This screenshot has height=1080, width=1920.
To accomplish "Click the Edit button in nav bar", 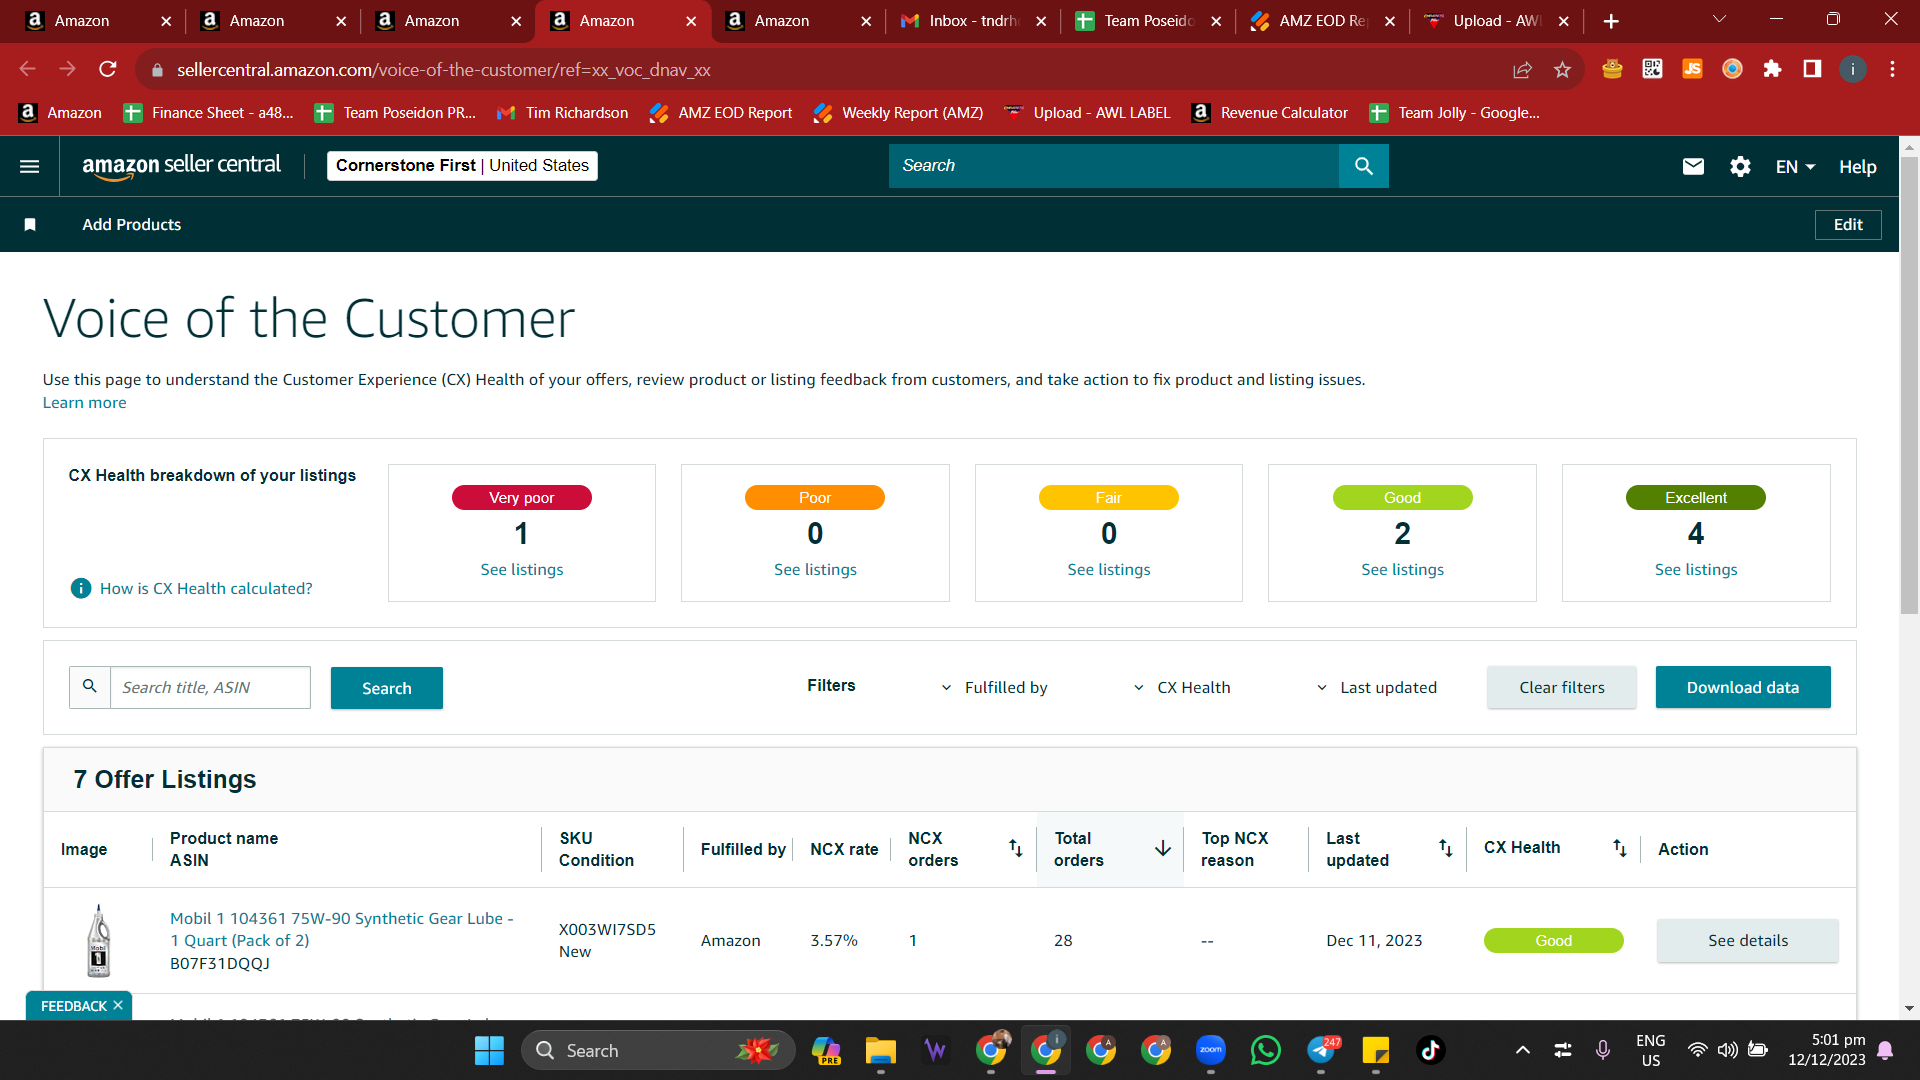I will coord(1847,224).
